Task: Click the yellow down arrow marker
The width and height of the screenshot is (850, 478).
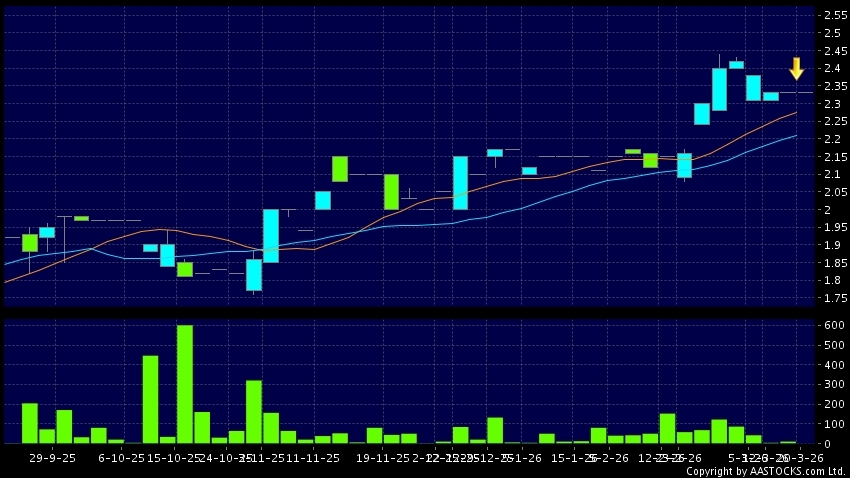Action: 796,68
